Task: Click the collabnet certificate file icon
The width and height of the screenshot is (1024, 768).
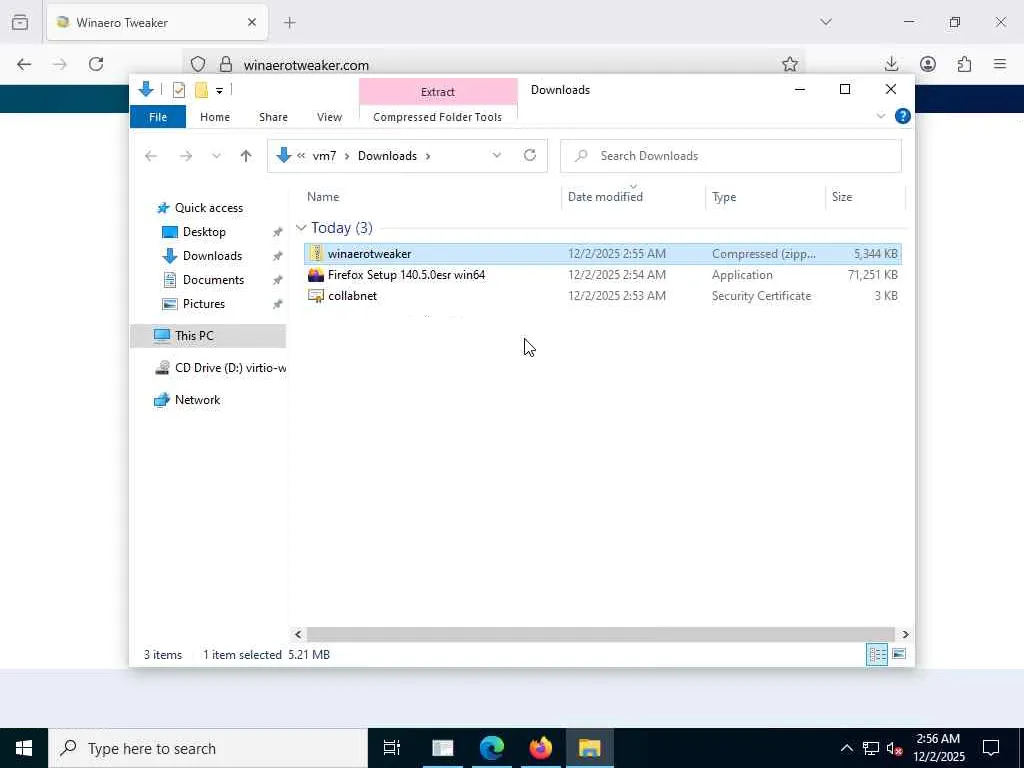Action: pos(316,296)
